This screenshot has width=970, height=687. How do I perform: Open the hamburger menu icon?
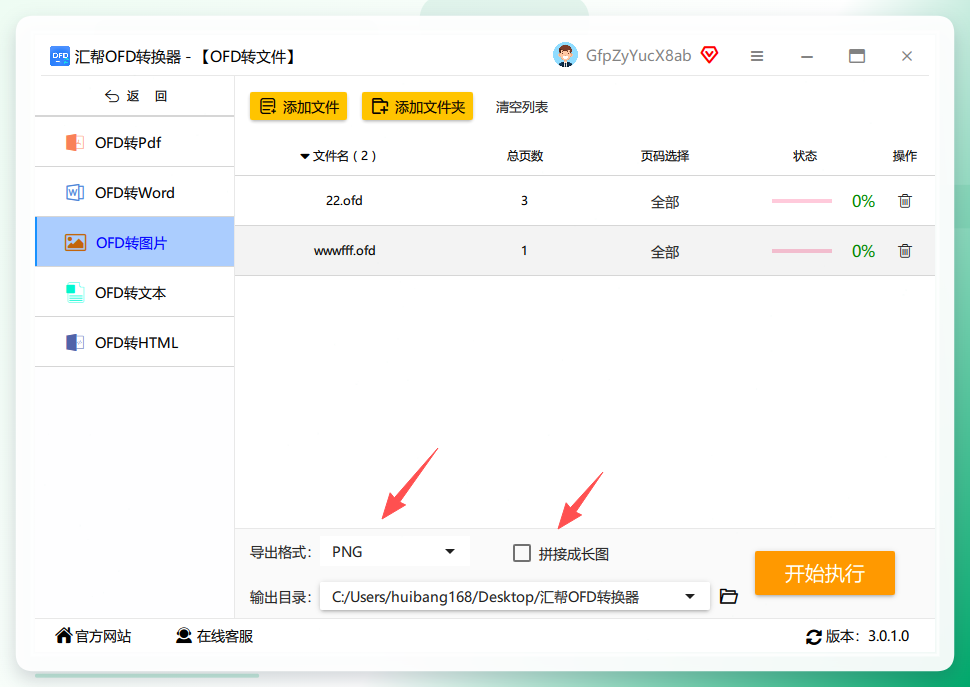(x=757, y=56)
